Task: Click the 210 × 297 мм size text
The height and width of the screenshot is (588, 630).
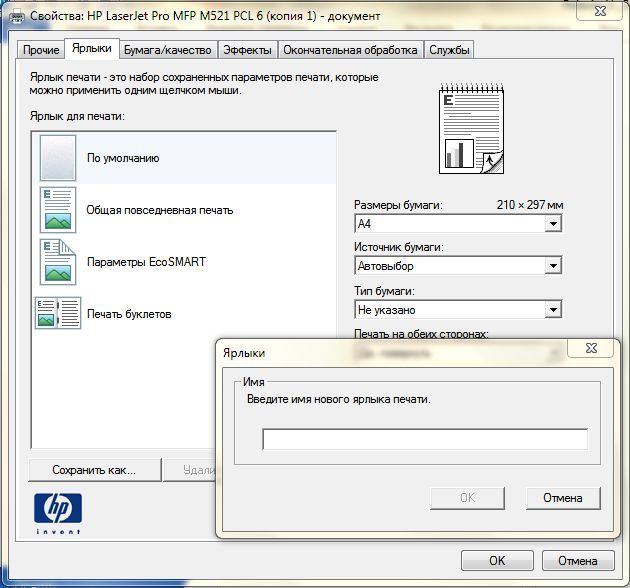Action: pos(530,205)
